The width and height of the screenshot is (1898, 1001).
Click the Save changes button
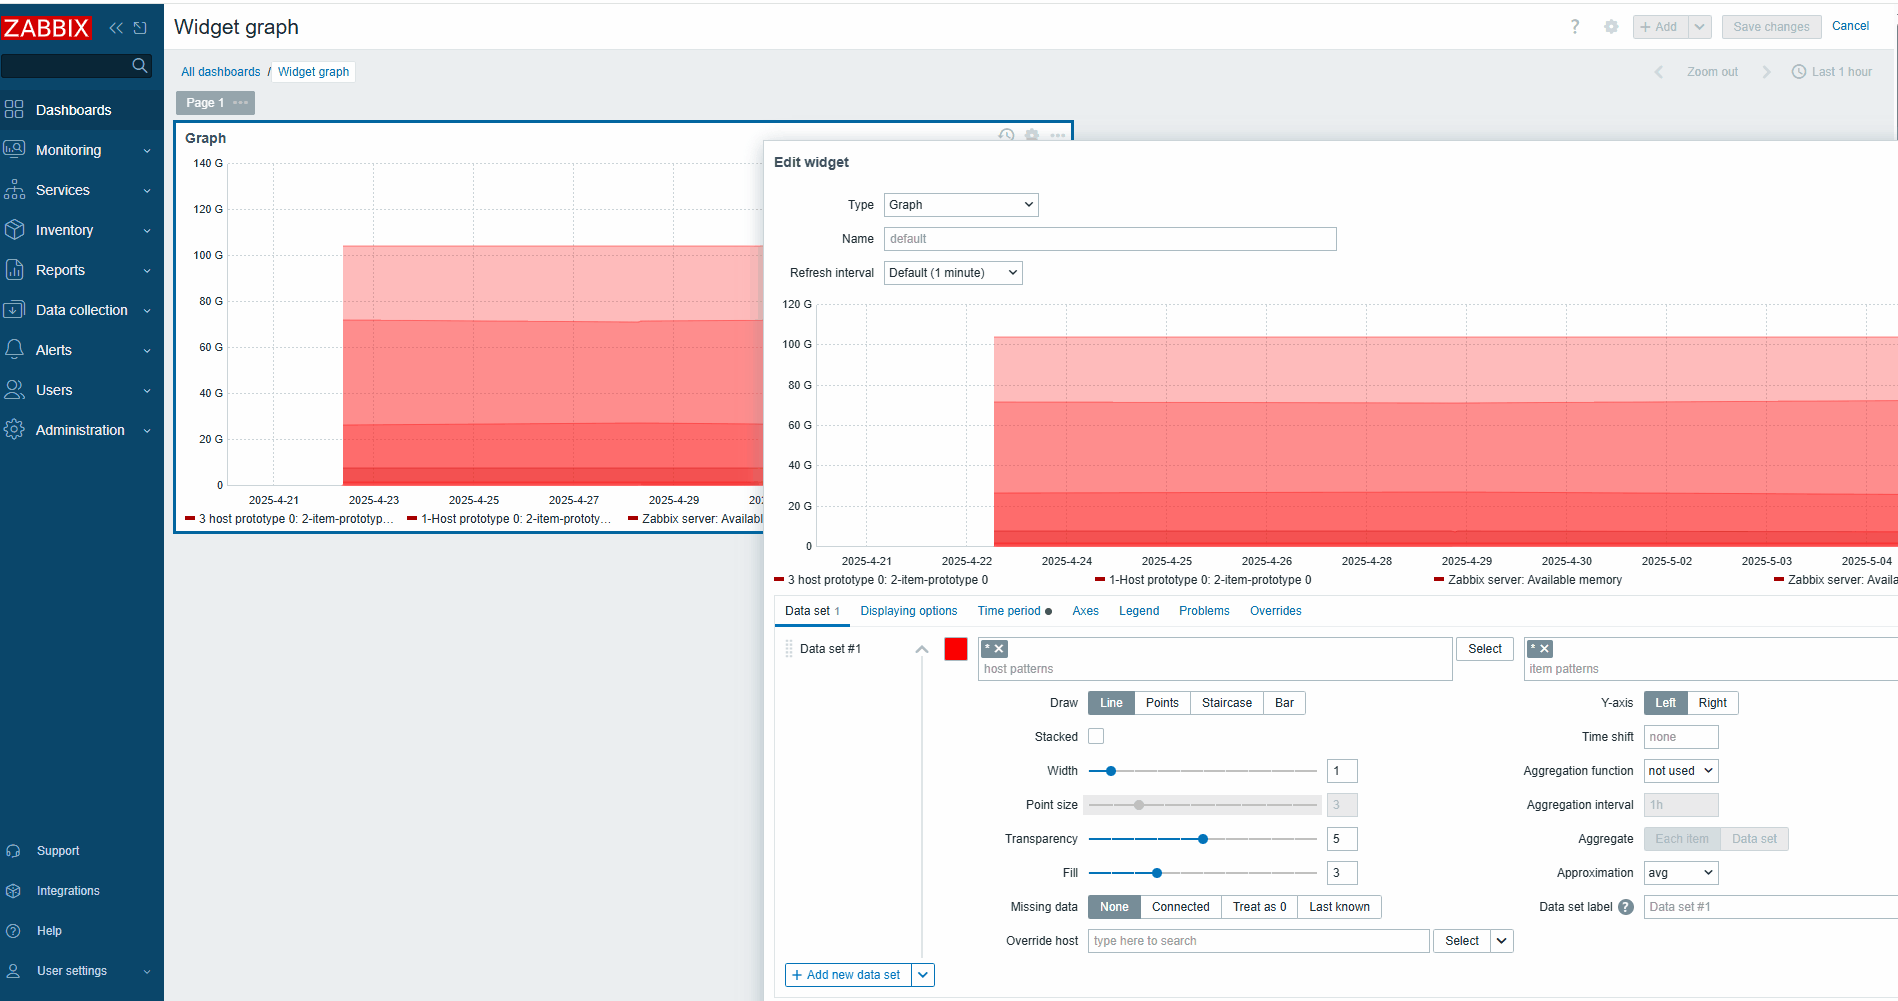tap(1771, 27)
